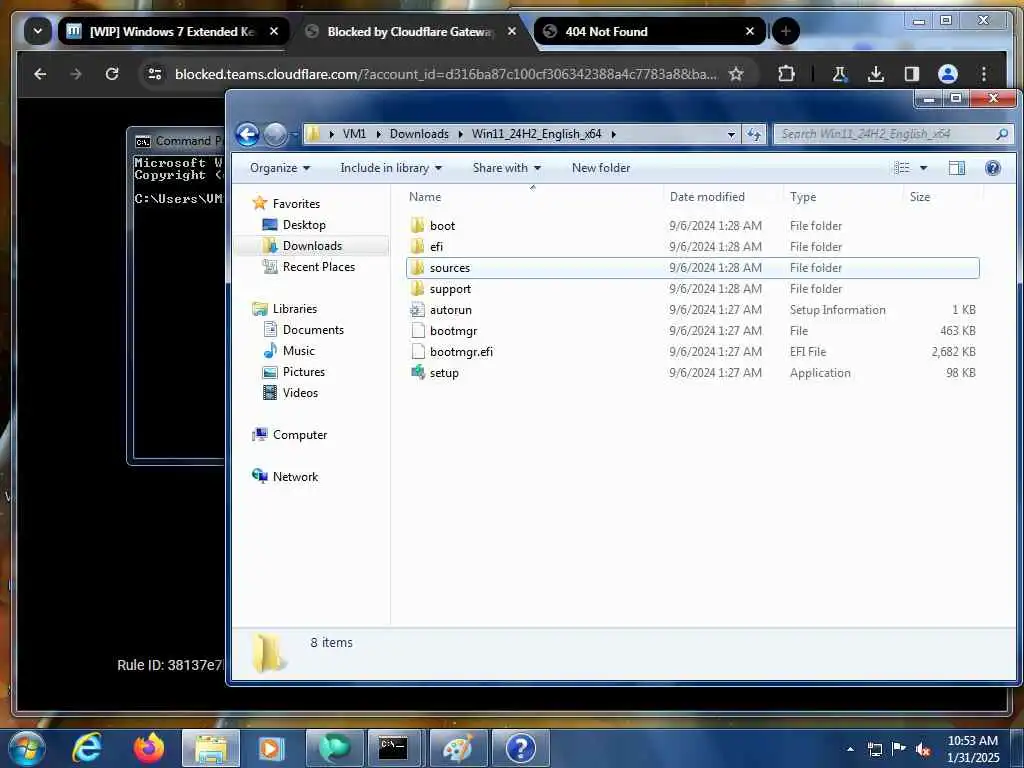Image resolution: width=1024 pixels, height=768 pixels.
Task: Open browser downloads icon
Action: [x=876, y=74]
